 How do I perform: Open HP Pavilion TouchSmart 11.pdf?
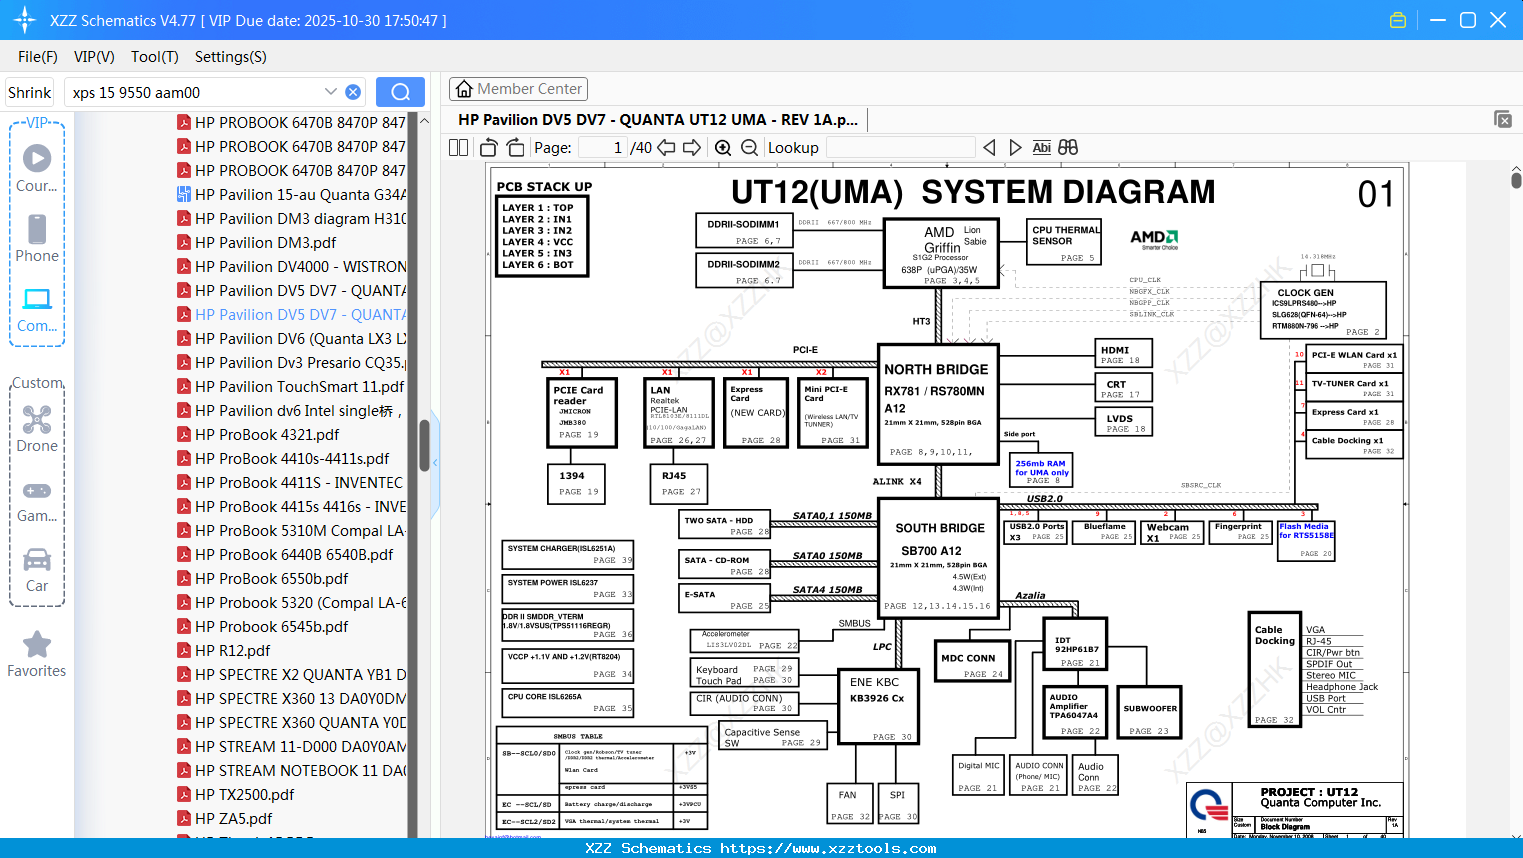click(291, 386)
